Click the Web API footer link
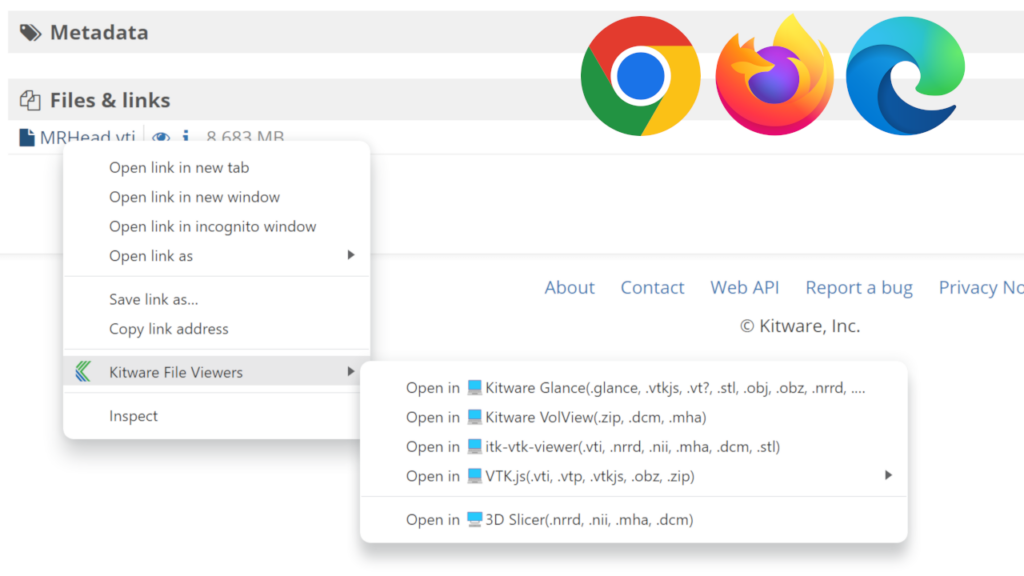Screen dimensions: 1024x576 pos(744,287)
